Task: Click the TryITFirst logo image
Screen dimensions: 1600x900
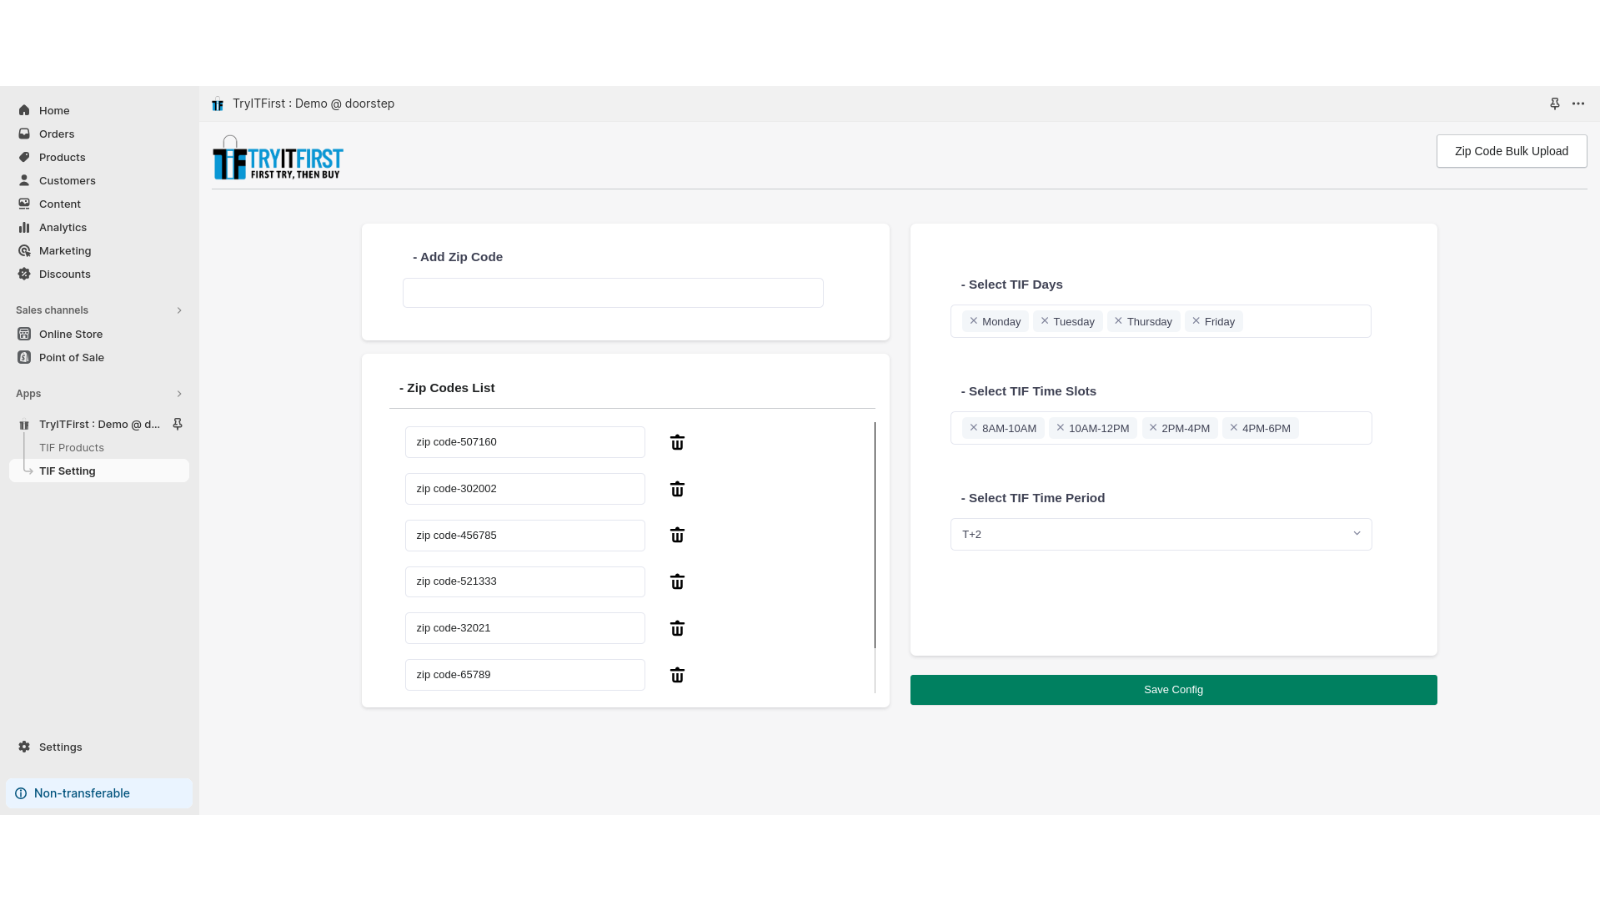Action: coord(277,158)
